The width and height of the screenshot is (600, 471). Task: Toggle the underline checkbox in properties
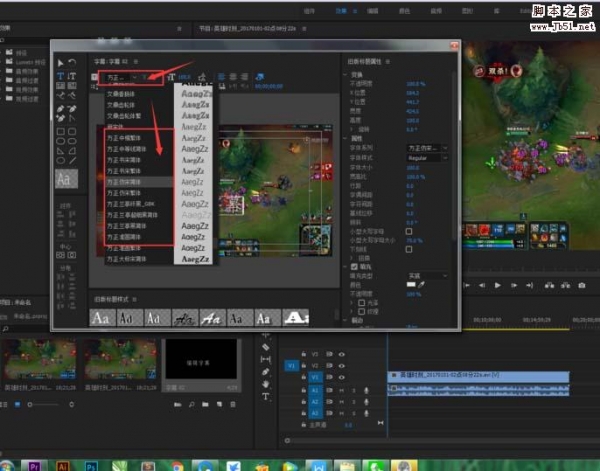point(410,250)
